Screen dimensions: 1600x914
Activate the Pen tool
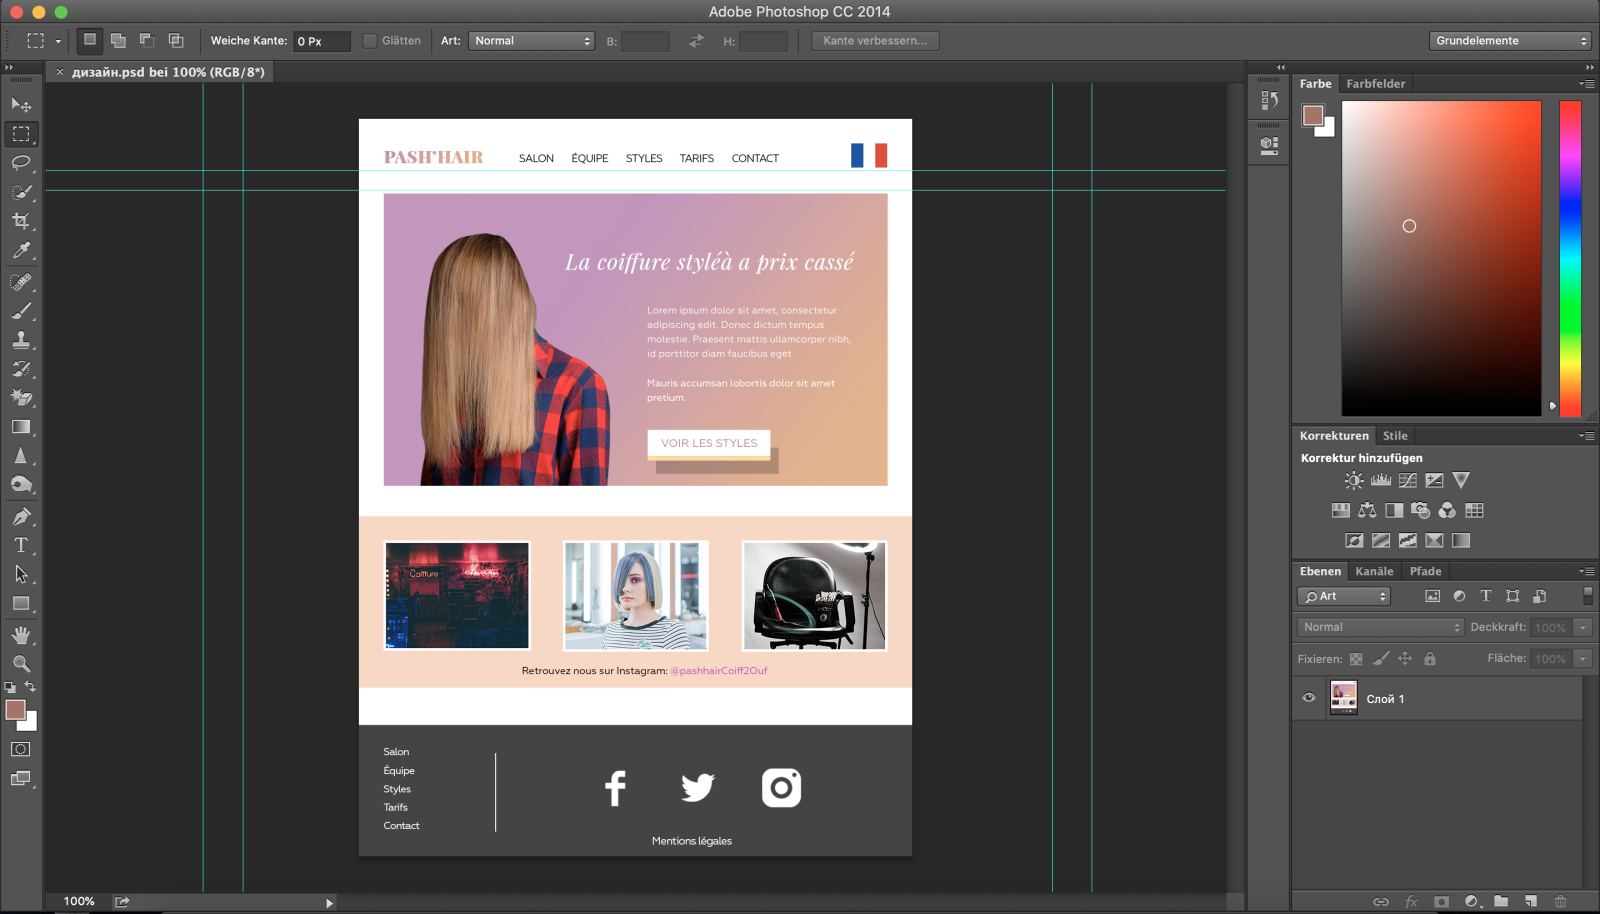pyautogui.click(x=21, y=517)
